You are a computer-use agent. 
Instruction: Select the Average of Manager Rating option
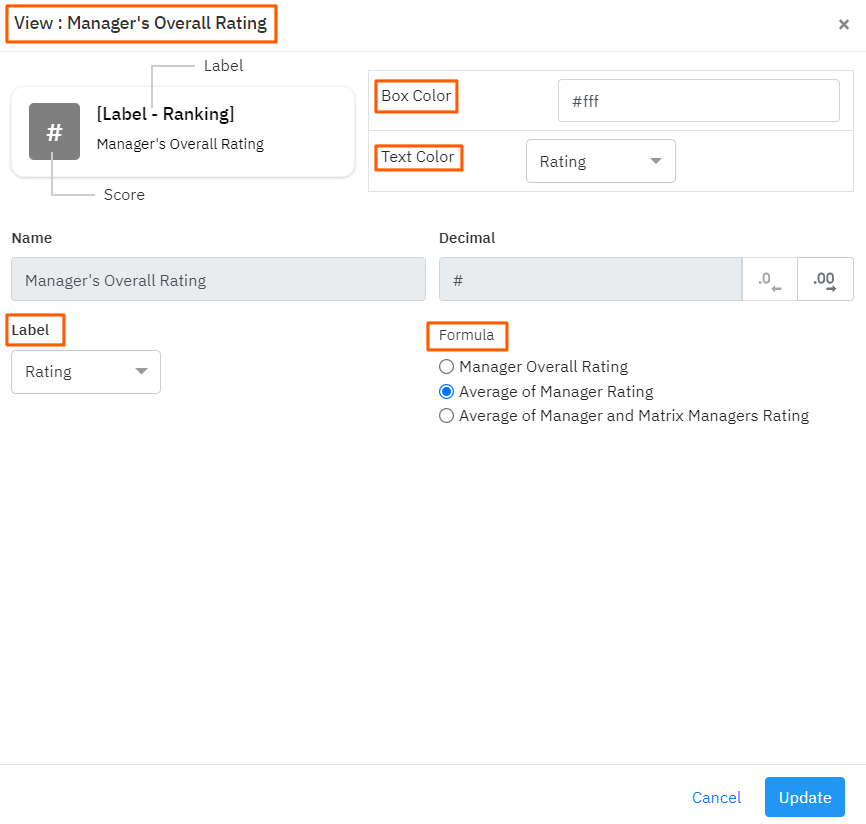point(447,392)
